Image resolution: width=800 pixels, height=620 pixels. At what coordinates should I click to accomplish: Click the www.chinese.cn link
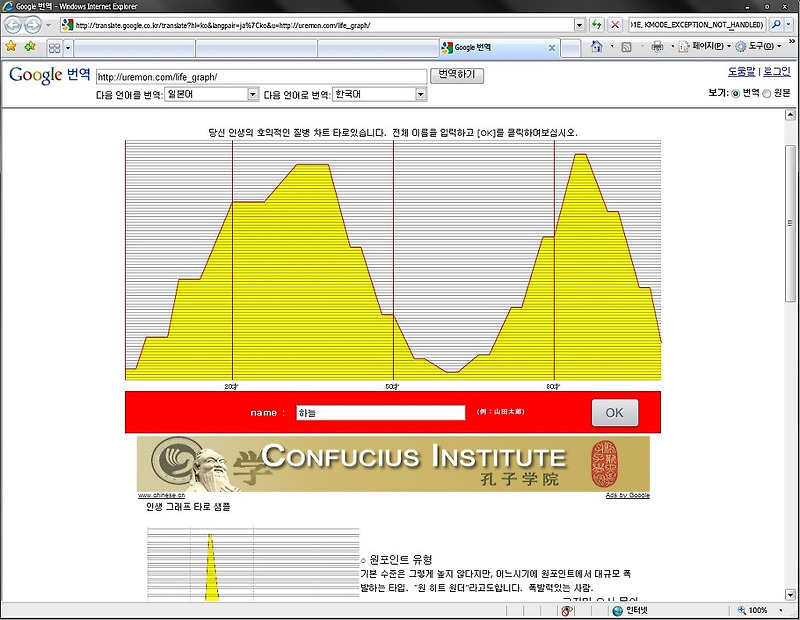click(161, 495)
